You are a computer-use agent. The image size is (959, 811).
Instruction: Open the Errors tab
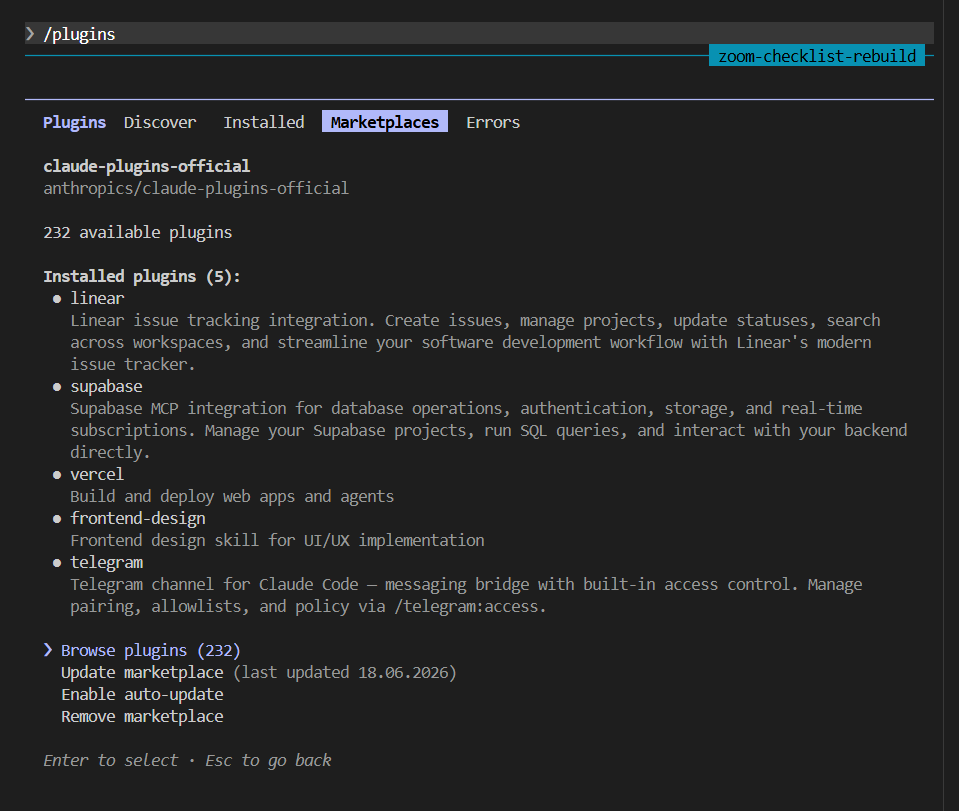(493, 122)
